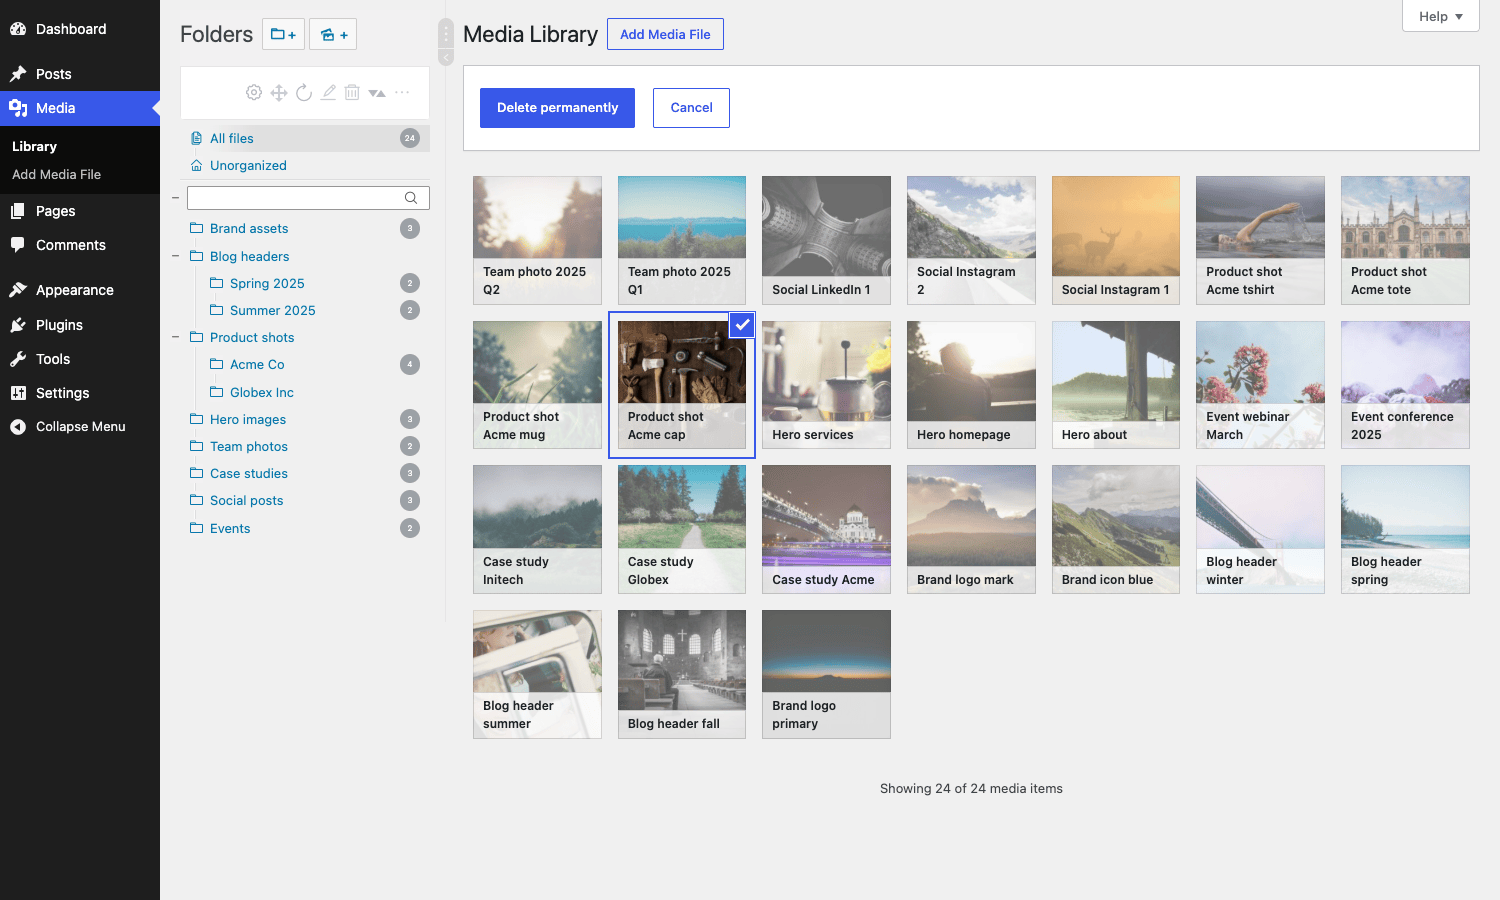Viewport: 1500px width, 900px height.
Task: Open folder settings gear icon
Action: tap(254, 92)
